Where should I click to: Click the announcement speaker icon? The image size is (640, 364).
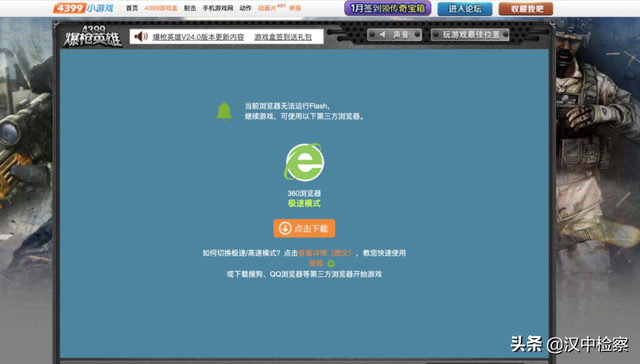(141, 37)
